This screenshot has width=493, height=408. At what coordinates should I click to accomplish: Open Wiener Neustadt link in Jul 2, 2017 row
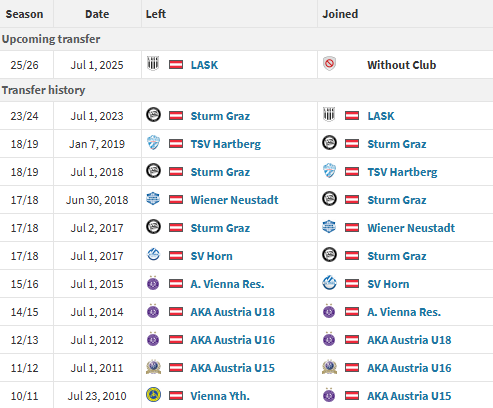[x=411, y=228]
